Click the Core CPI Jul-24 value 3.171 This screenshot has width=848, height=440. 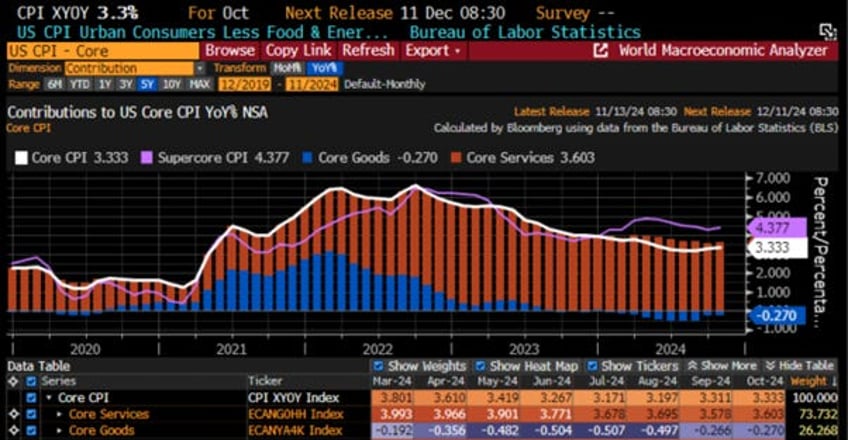(x=605, y=398)
